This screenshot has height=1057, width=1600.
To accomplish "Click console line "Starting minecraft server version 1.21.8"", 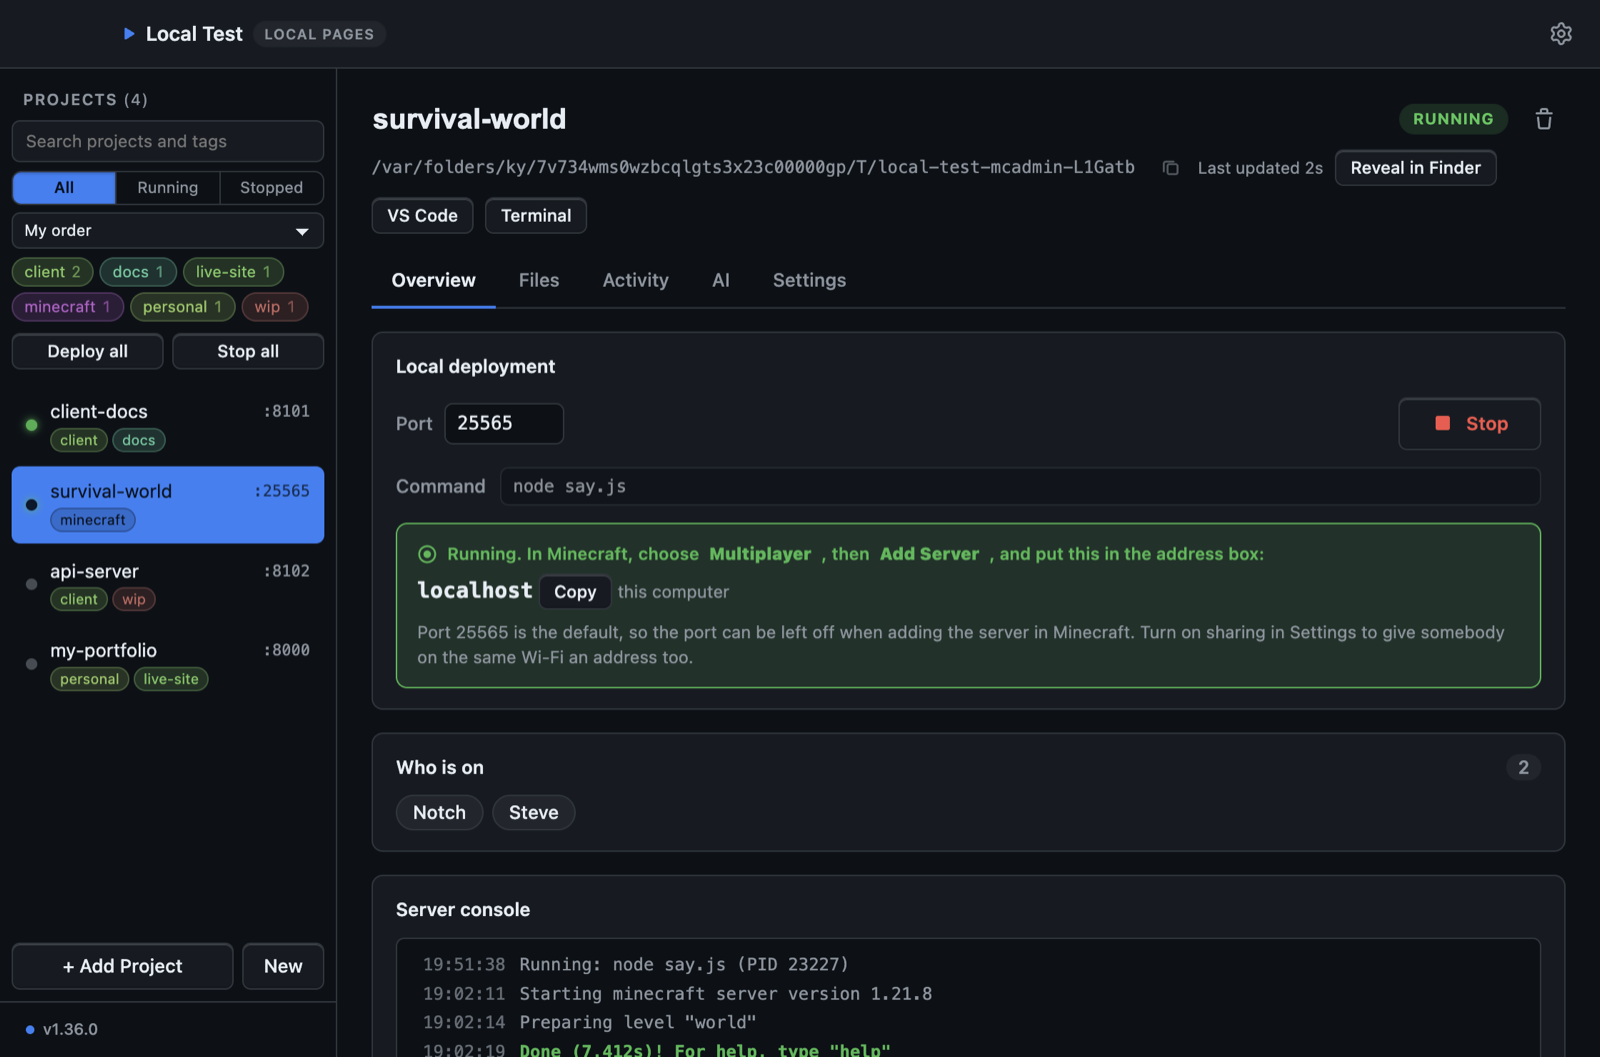I will [x=725, y=993].
